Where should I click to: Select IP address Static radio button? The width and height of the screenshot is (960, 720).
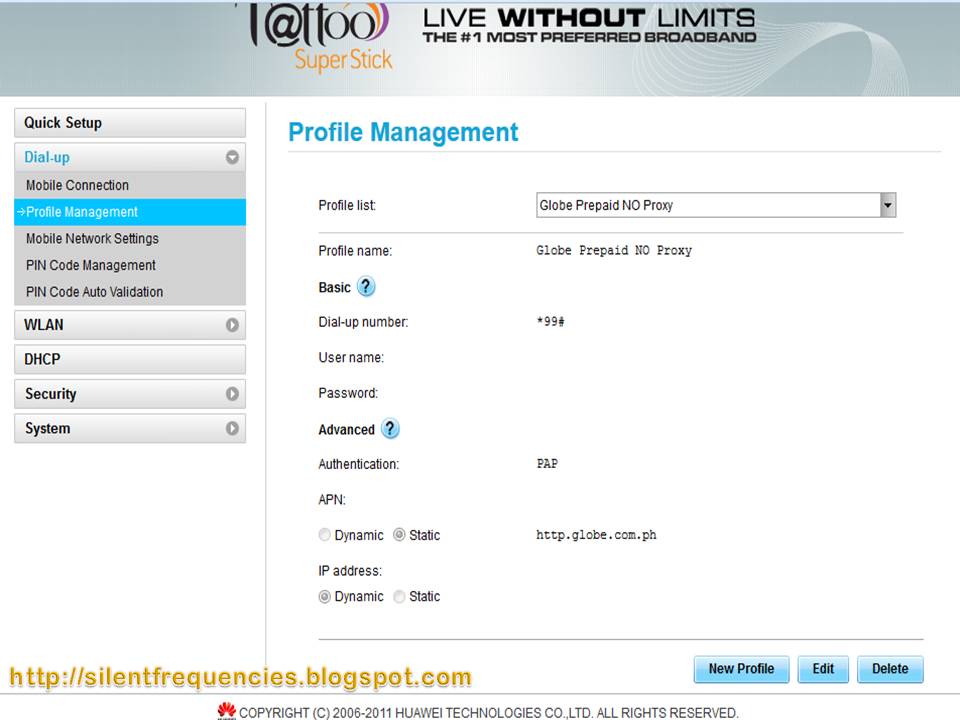point(399,596)
